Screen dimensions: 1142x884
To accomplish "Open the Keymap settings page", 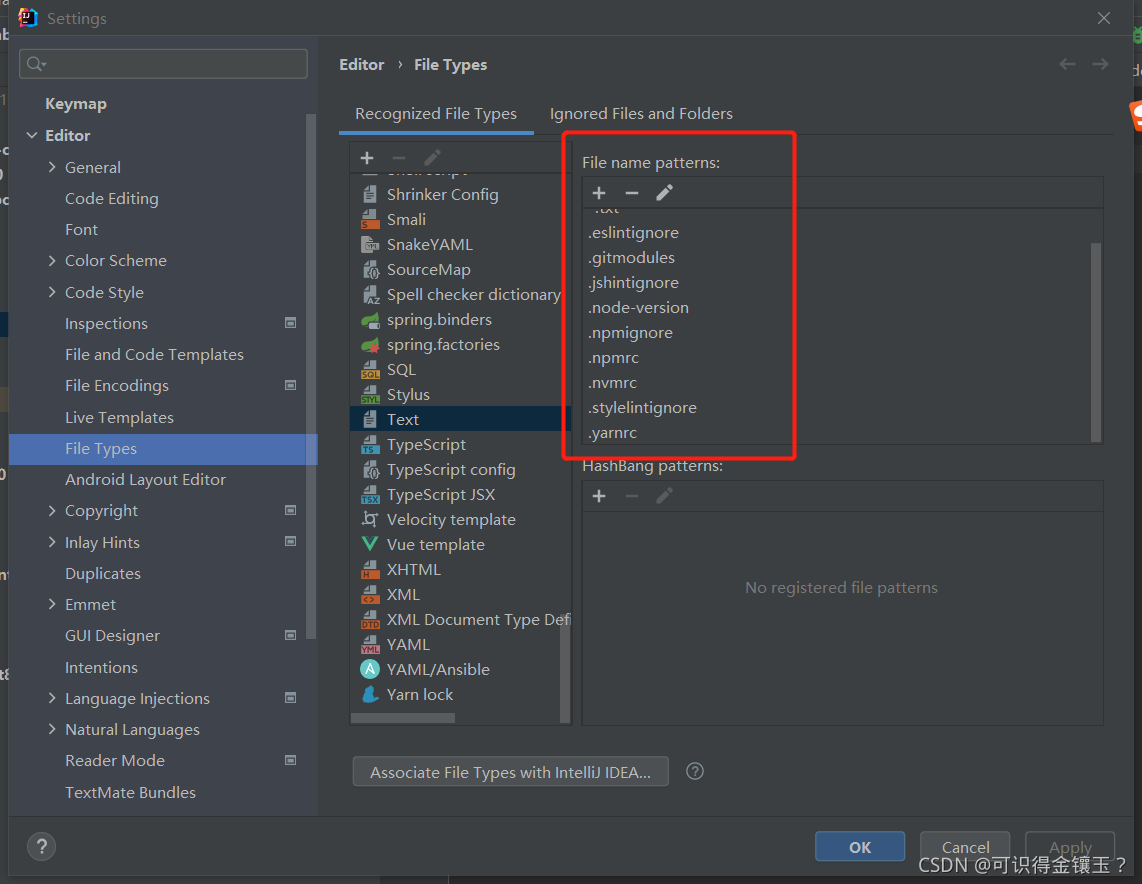I will (76, 104).
